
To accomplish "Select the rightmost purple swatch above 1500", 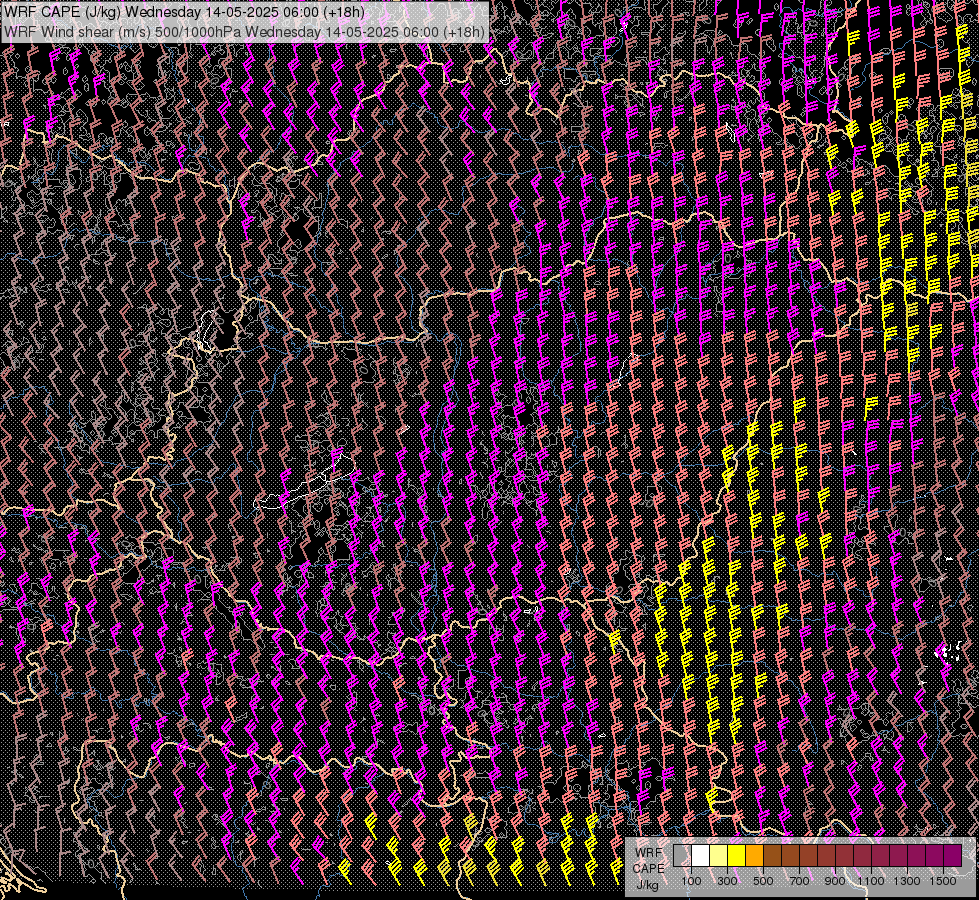I will pos(953,855).
